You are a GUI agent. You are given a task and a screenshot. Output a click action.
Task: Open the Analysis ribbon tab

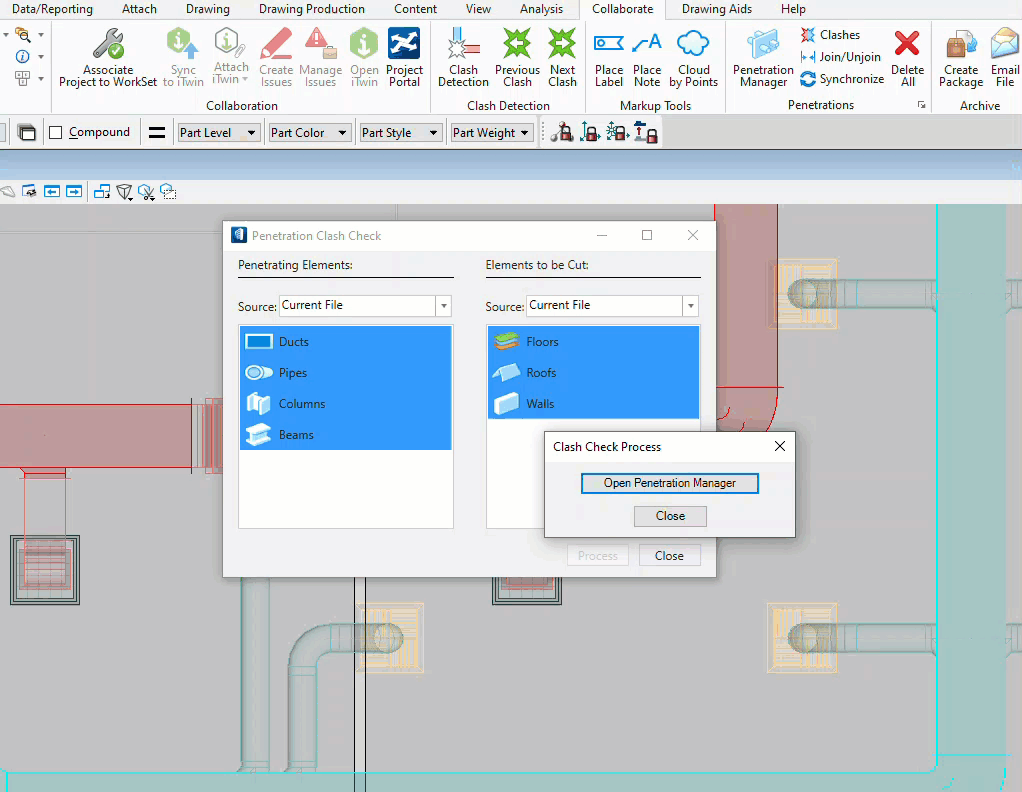[x=541, y=9]
